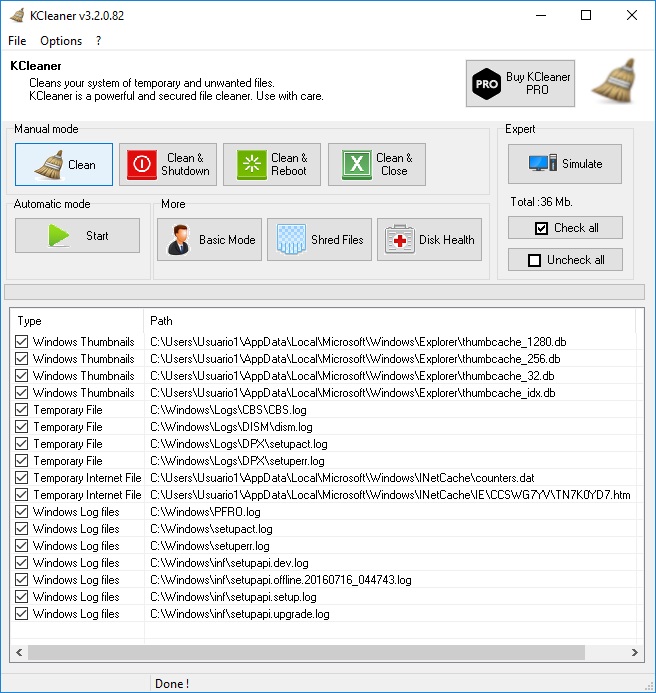
Task: Click the progress bar under the buttons
Action: click(x=324, y=292)
